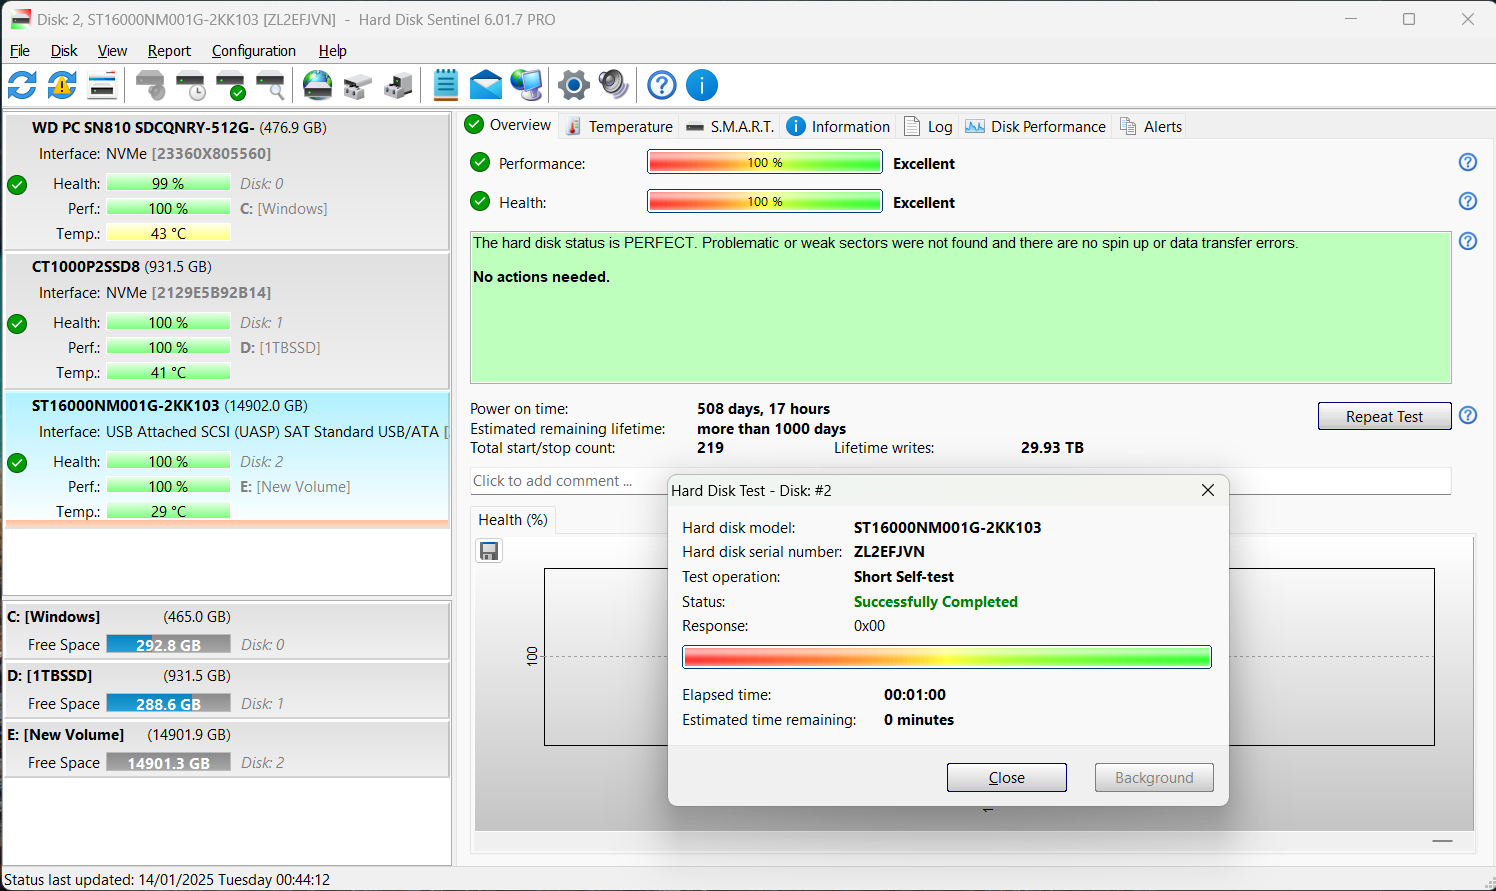Click the C: free space 292.8 GB bar
The height and width of the screenshot is (891, 1496).
tap(168, 645)
